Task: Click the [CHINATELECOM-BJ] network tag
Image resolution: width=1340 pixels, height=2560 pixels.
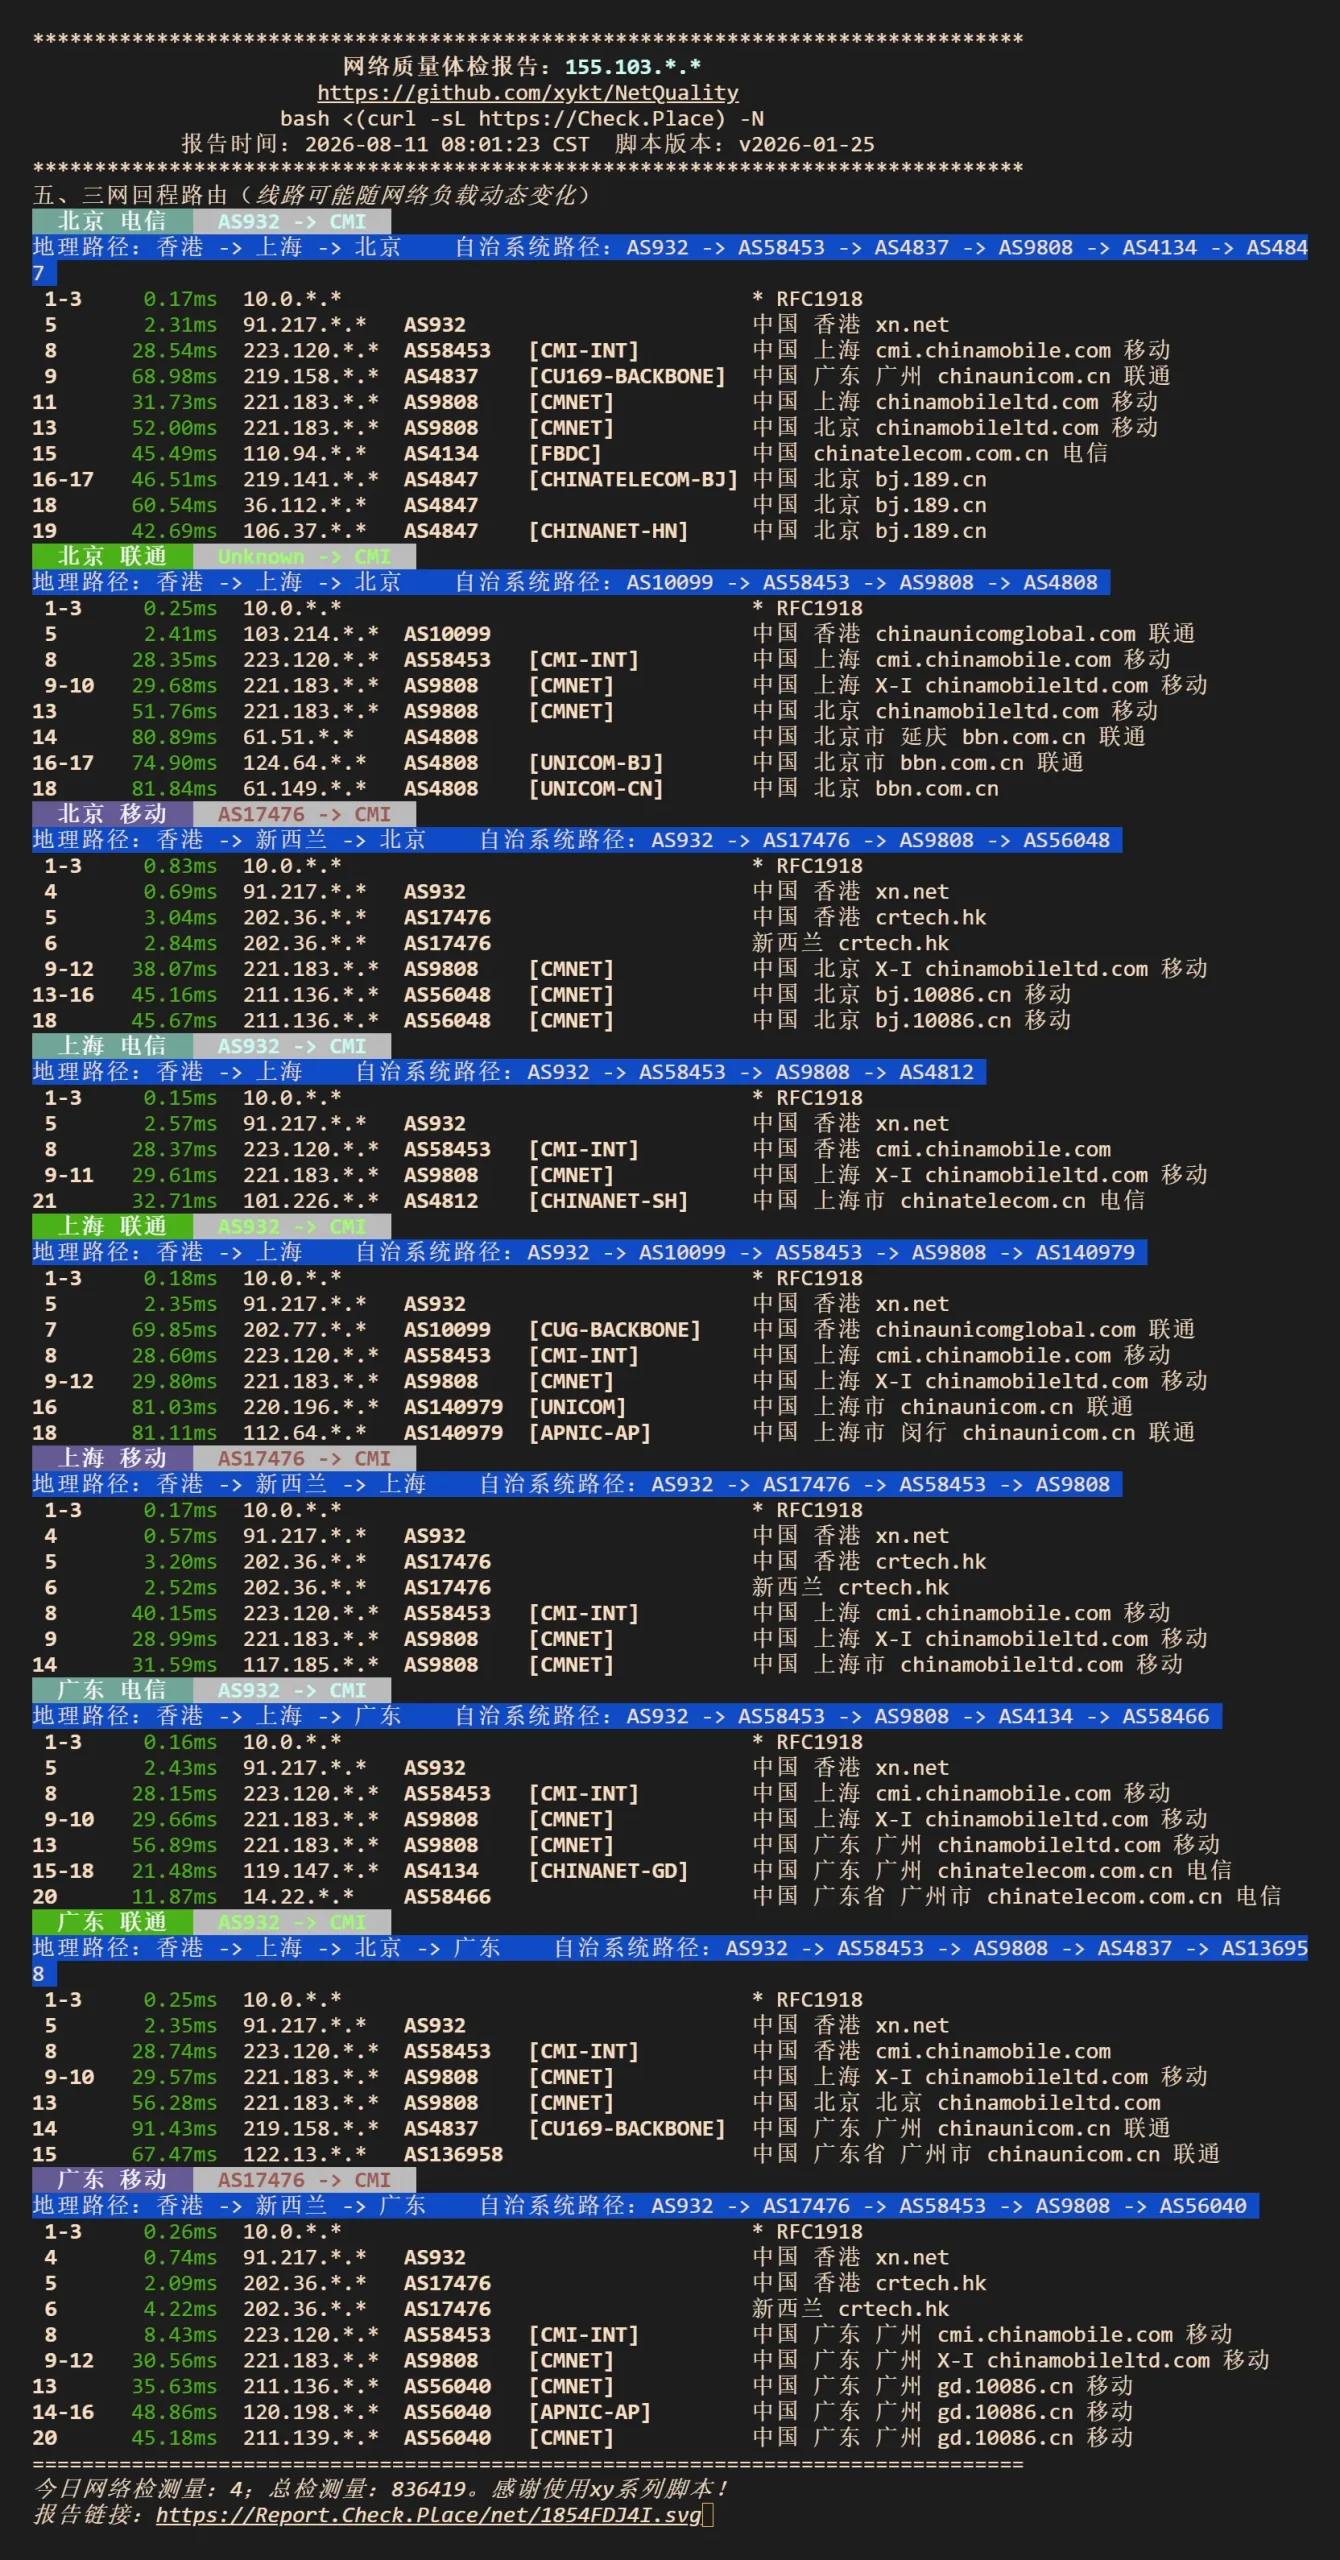Action: click(633, 480)
